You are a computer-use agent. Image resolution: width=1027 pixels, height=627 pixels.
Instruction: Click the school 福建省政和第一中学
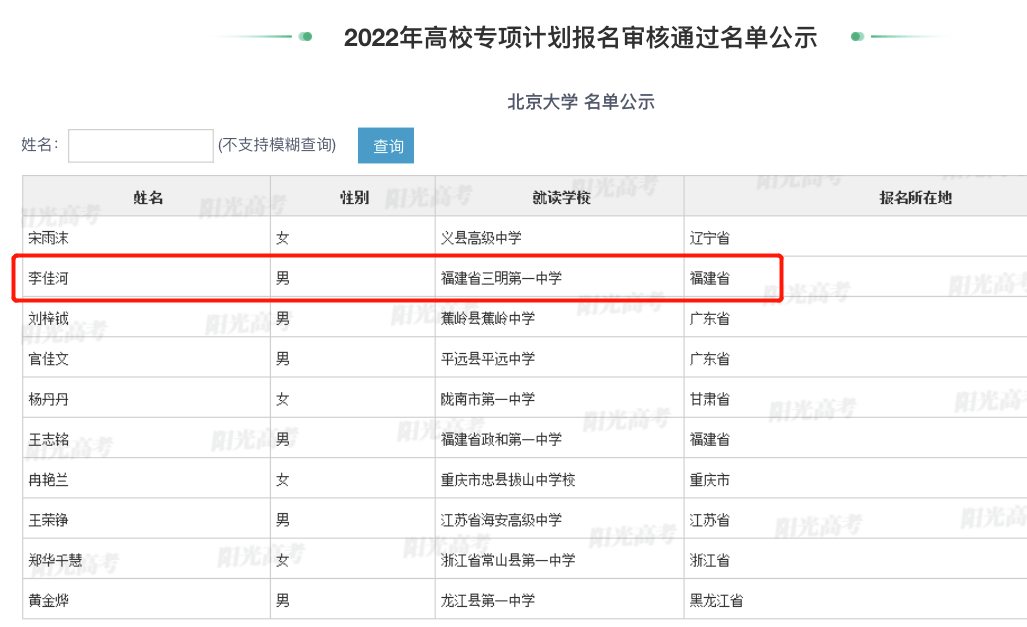coord(501,440)
